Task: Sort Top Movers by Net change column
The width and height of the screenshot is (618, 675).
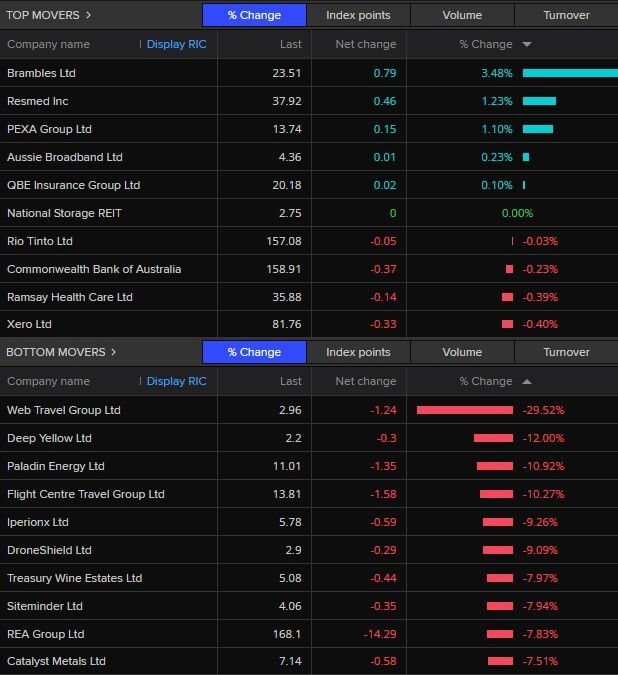Action: [x=365, y=45]
